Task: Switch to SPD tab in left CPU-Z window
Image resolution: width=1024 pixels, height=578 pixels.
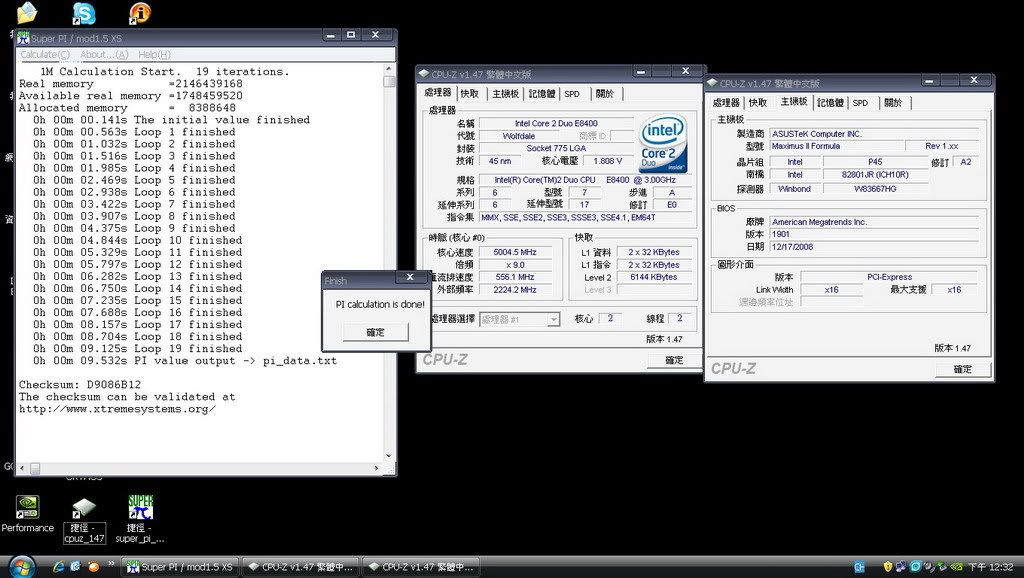Action: coord(572,94)
